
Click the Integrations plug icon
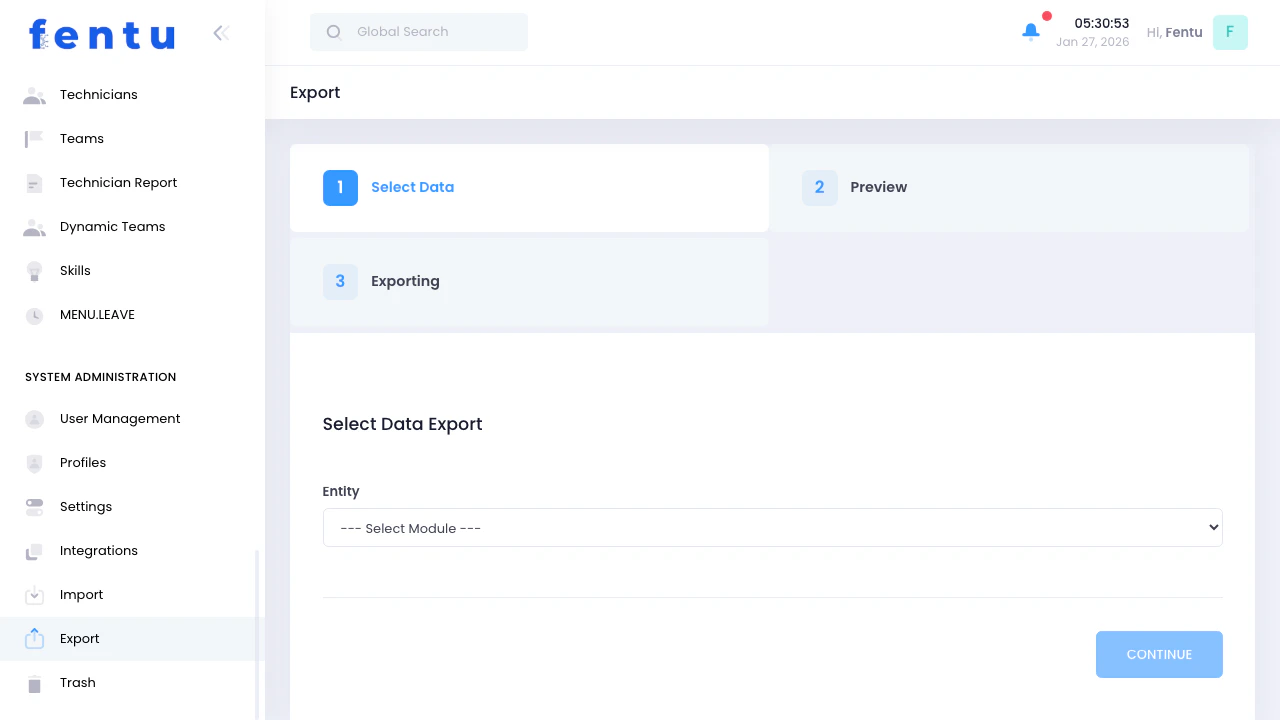coord(34,550)
